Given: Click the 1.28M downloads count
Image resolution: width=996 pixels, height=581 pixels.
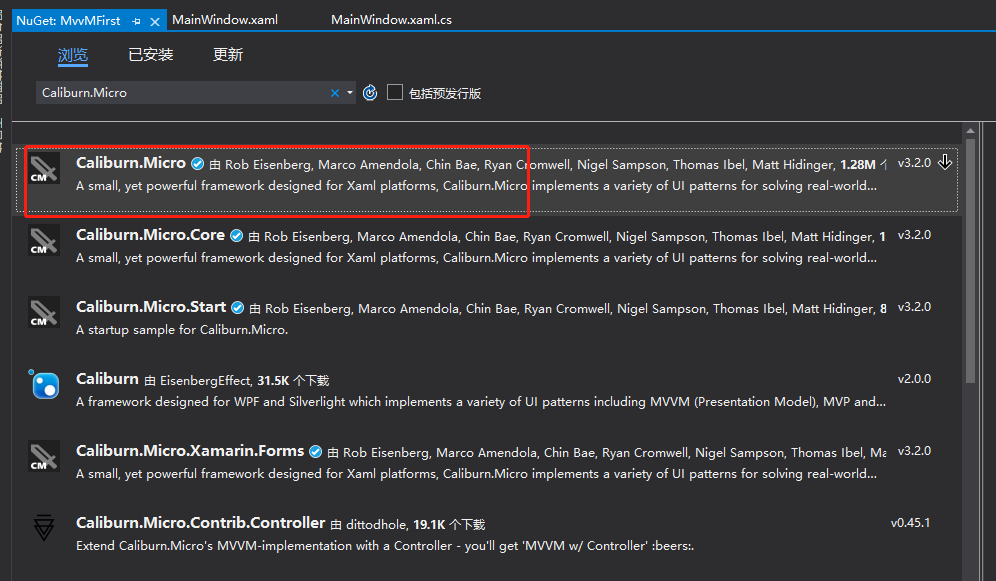Looking at the screenshot, I should coord(858,164).
